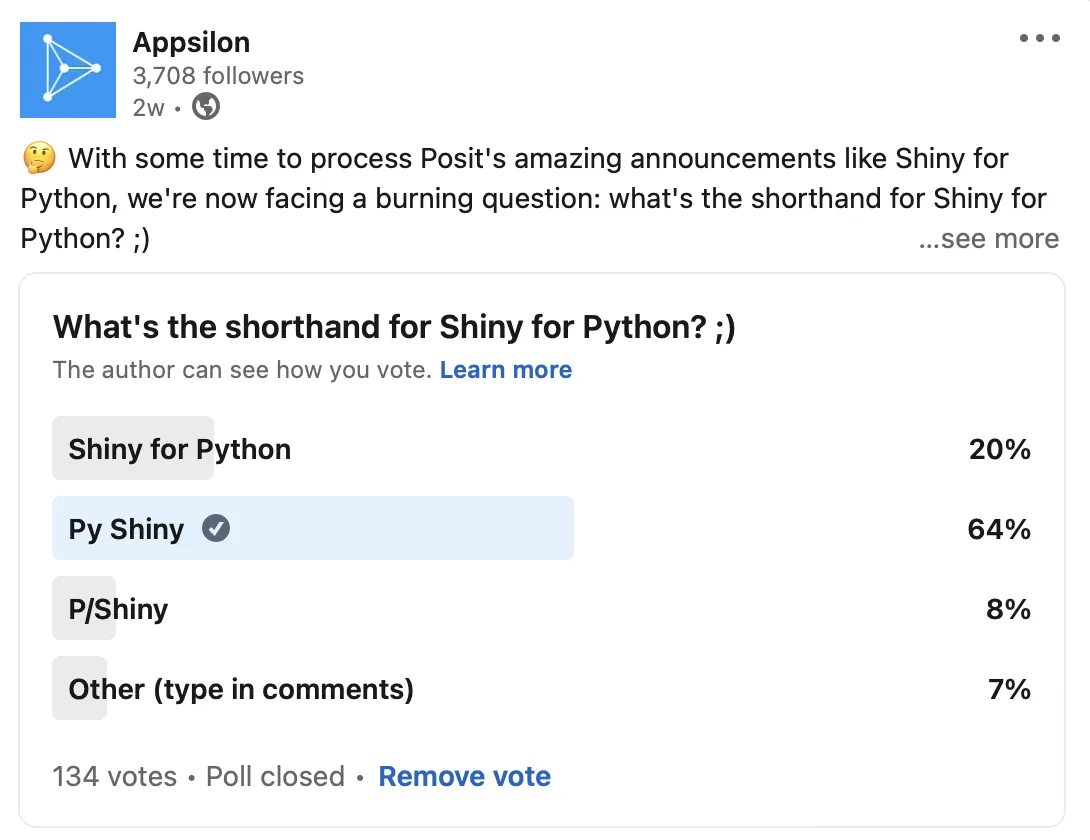This screenshot has height=840, width=1090.
Task: Select the "P/Shiny" poll option
Action: click(118, 609)
